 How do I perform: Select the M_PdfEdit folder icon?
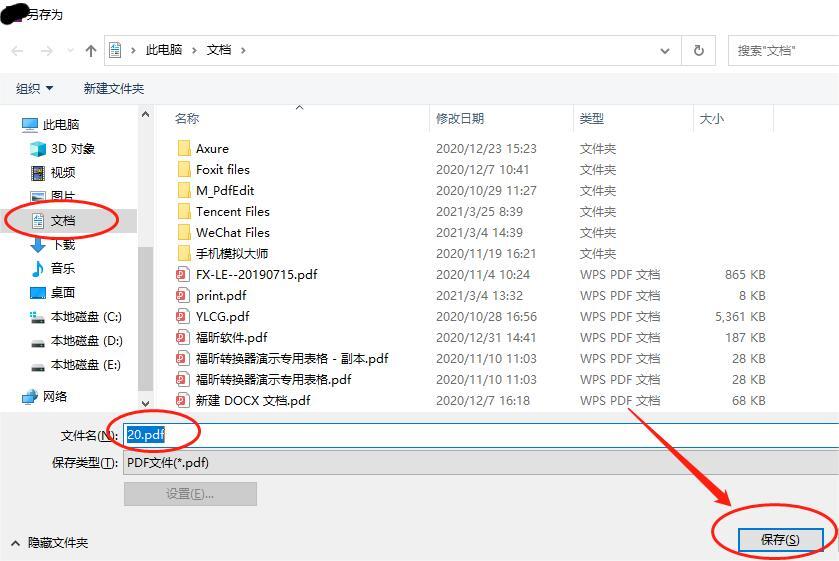[184, 191]
